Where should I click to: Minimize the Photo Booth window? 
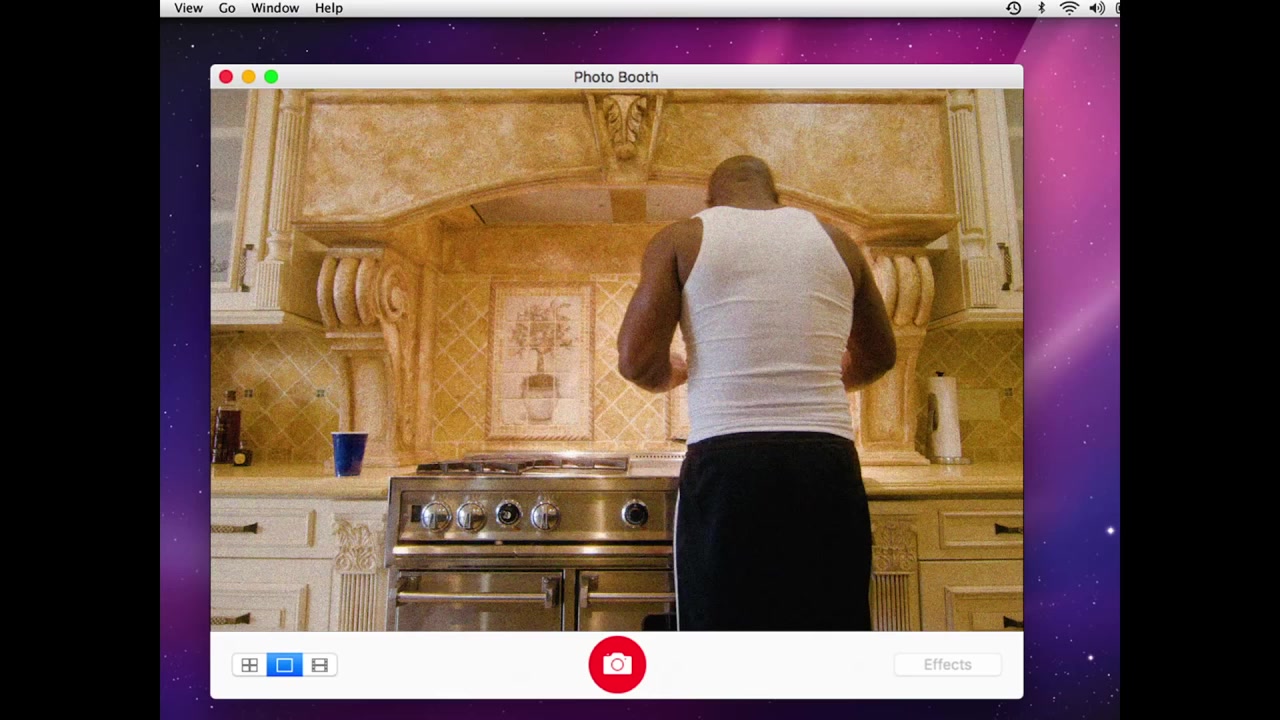[x=248, y=77]
